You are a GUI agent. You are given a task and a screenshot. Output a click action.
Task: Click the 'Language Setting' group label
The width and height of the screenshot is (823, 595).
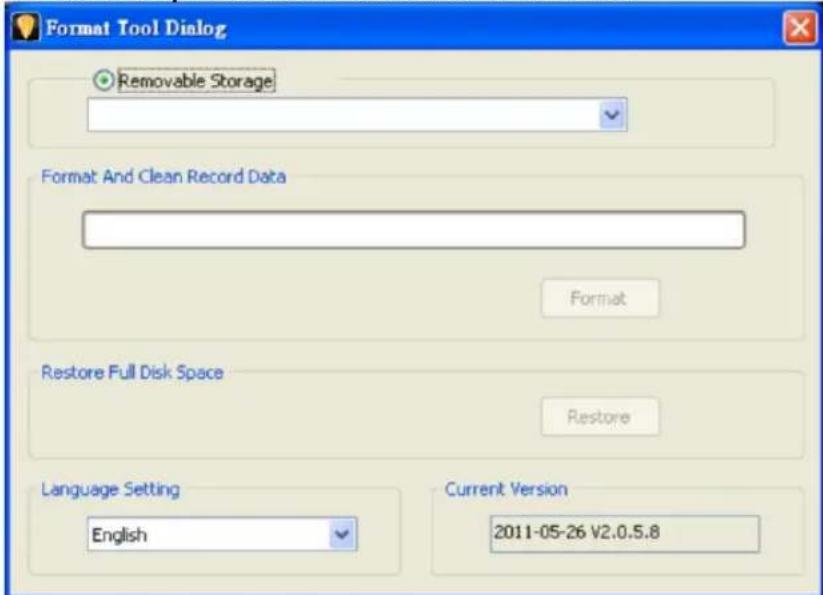tap(110, 489)
